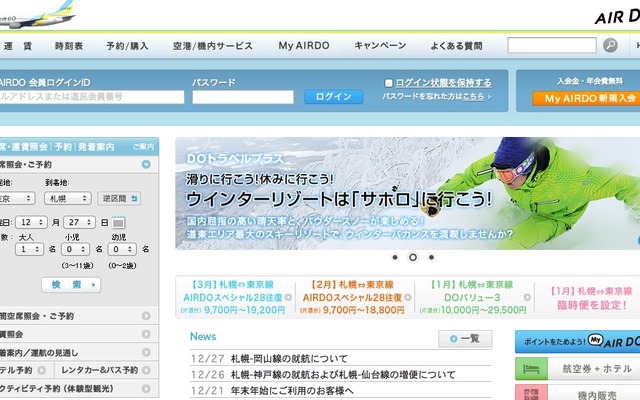Click the password input field

tap(243, 97)
